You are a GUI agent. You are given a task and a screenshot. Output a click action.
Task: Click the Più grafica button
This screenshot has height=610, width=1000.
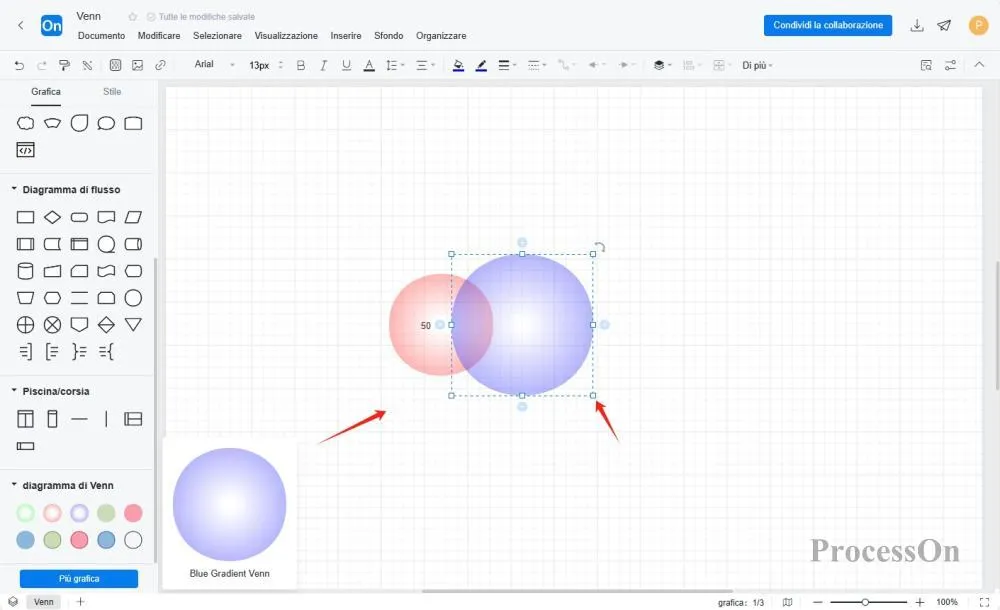tap(78, 578)
